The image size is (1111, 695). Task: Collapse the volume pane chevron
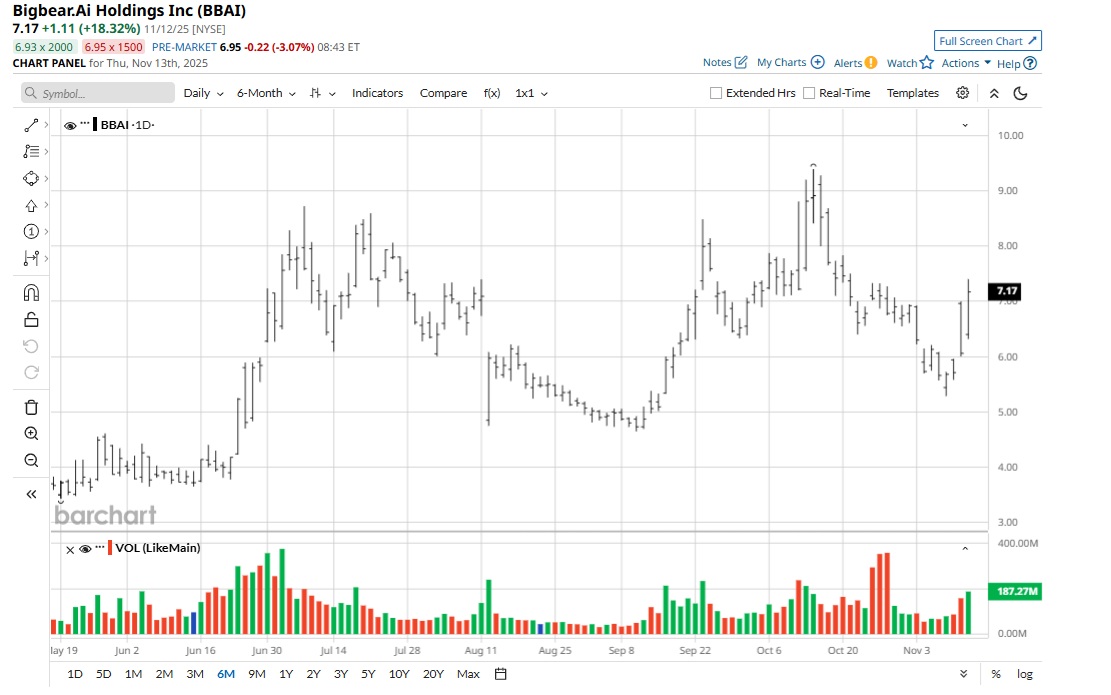click(964, 548)
